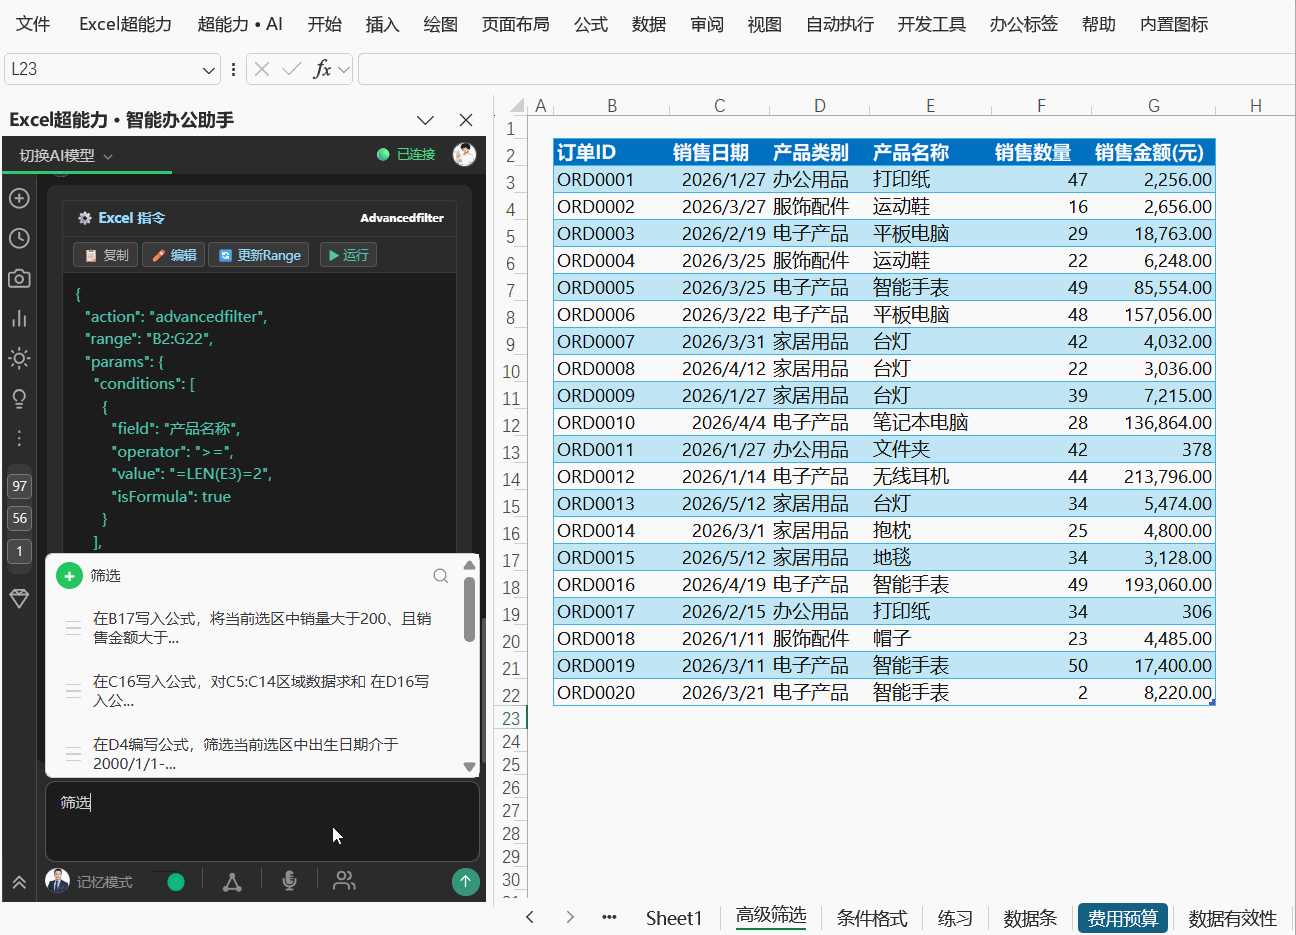Click the 复制 button

[x=106, y=255]
